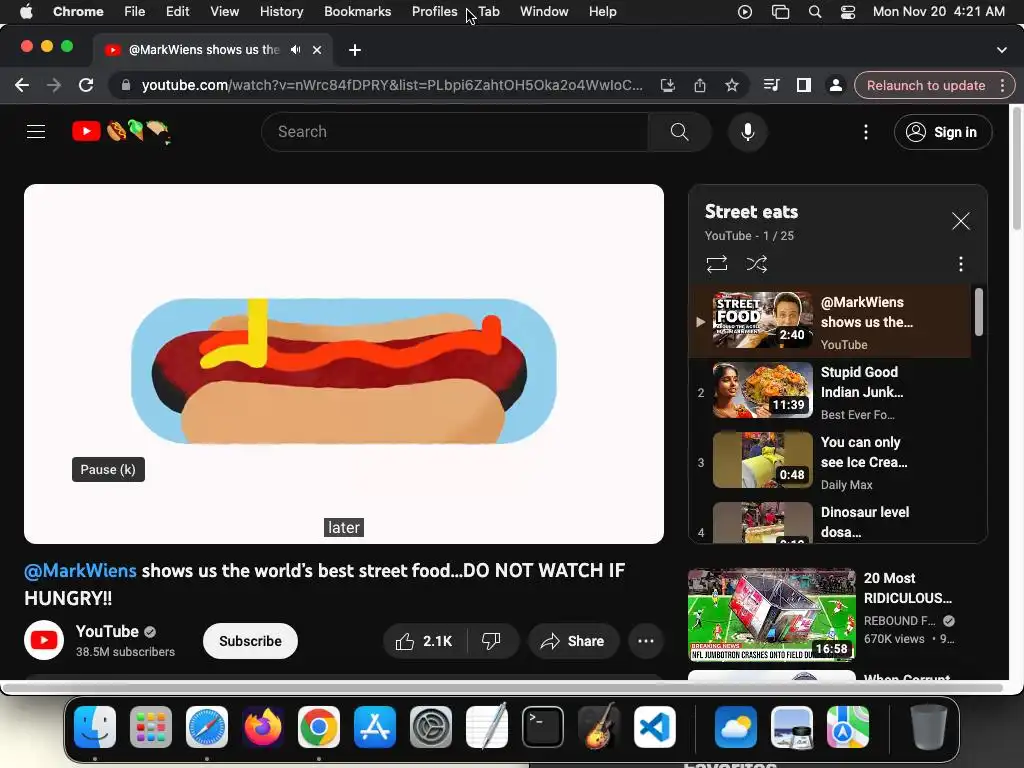Image resolution: width=1024 pixels, height=768 pixels.
Task: Install app icon in address bar
Action: pos(667,86)
